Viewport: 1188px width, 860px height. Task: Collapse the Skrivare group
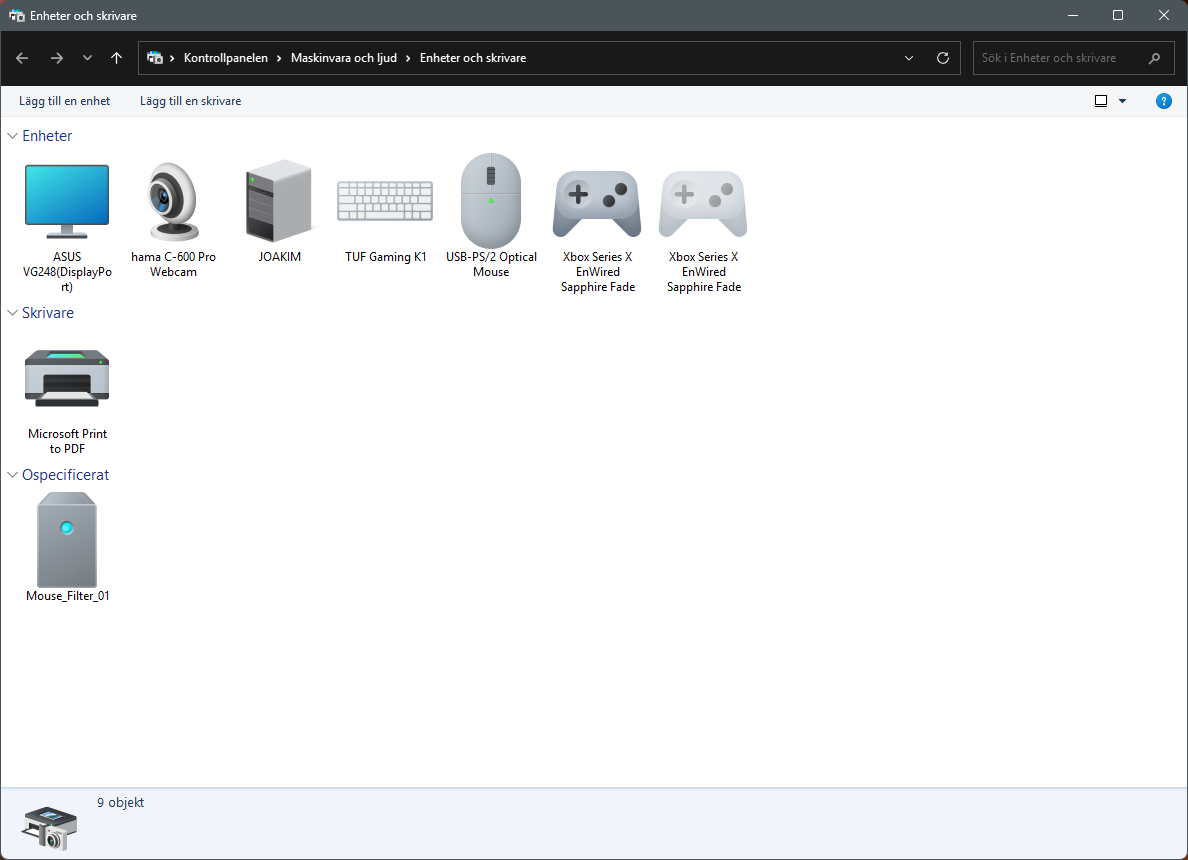tap(12, 313)
